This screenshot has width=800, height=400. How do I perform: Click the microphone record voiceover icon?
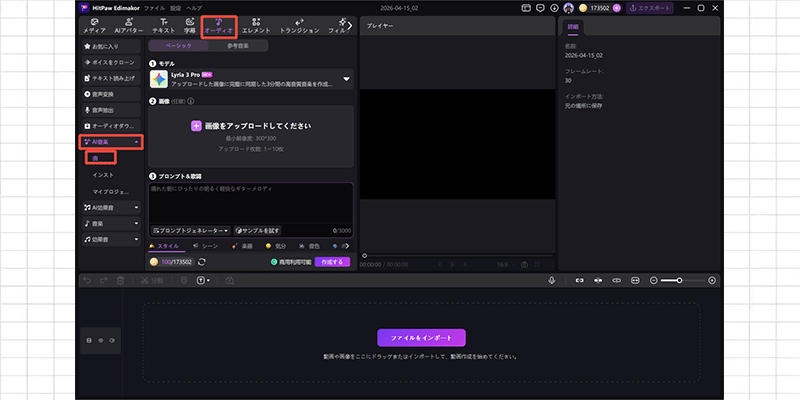coord(552,280)
